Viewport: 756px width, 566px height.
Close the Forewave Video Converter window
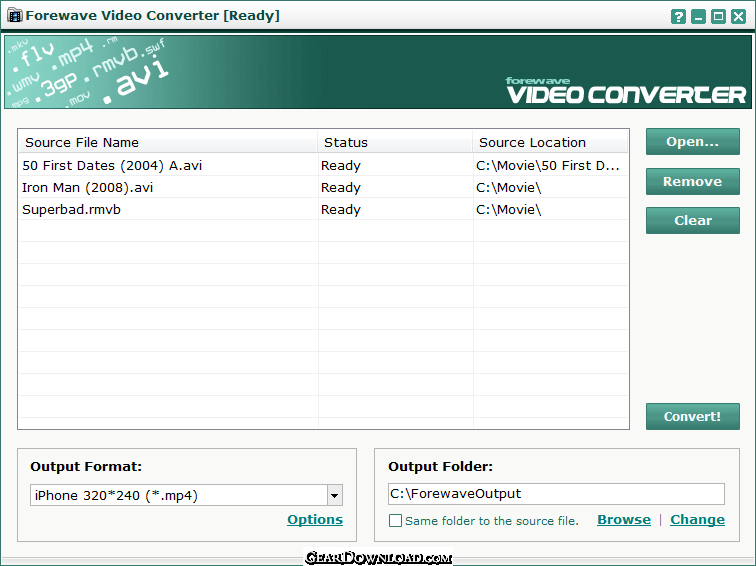pyautogui.click(x=738, y=17)
